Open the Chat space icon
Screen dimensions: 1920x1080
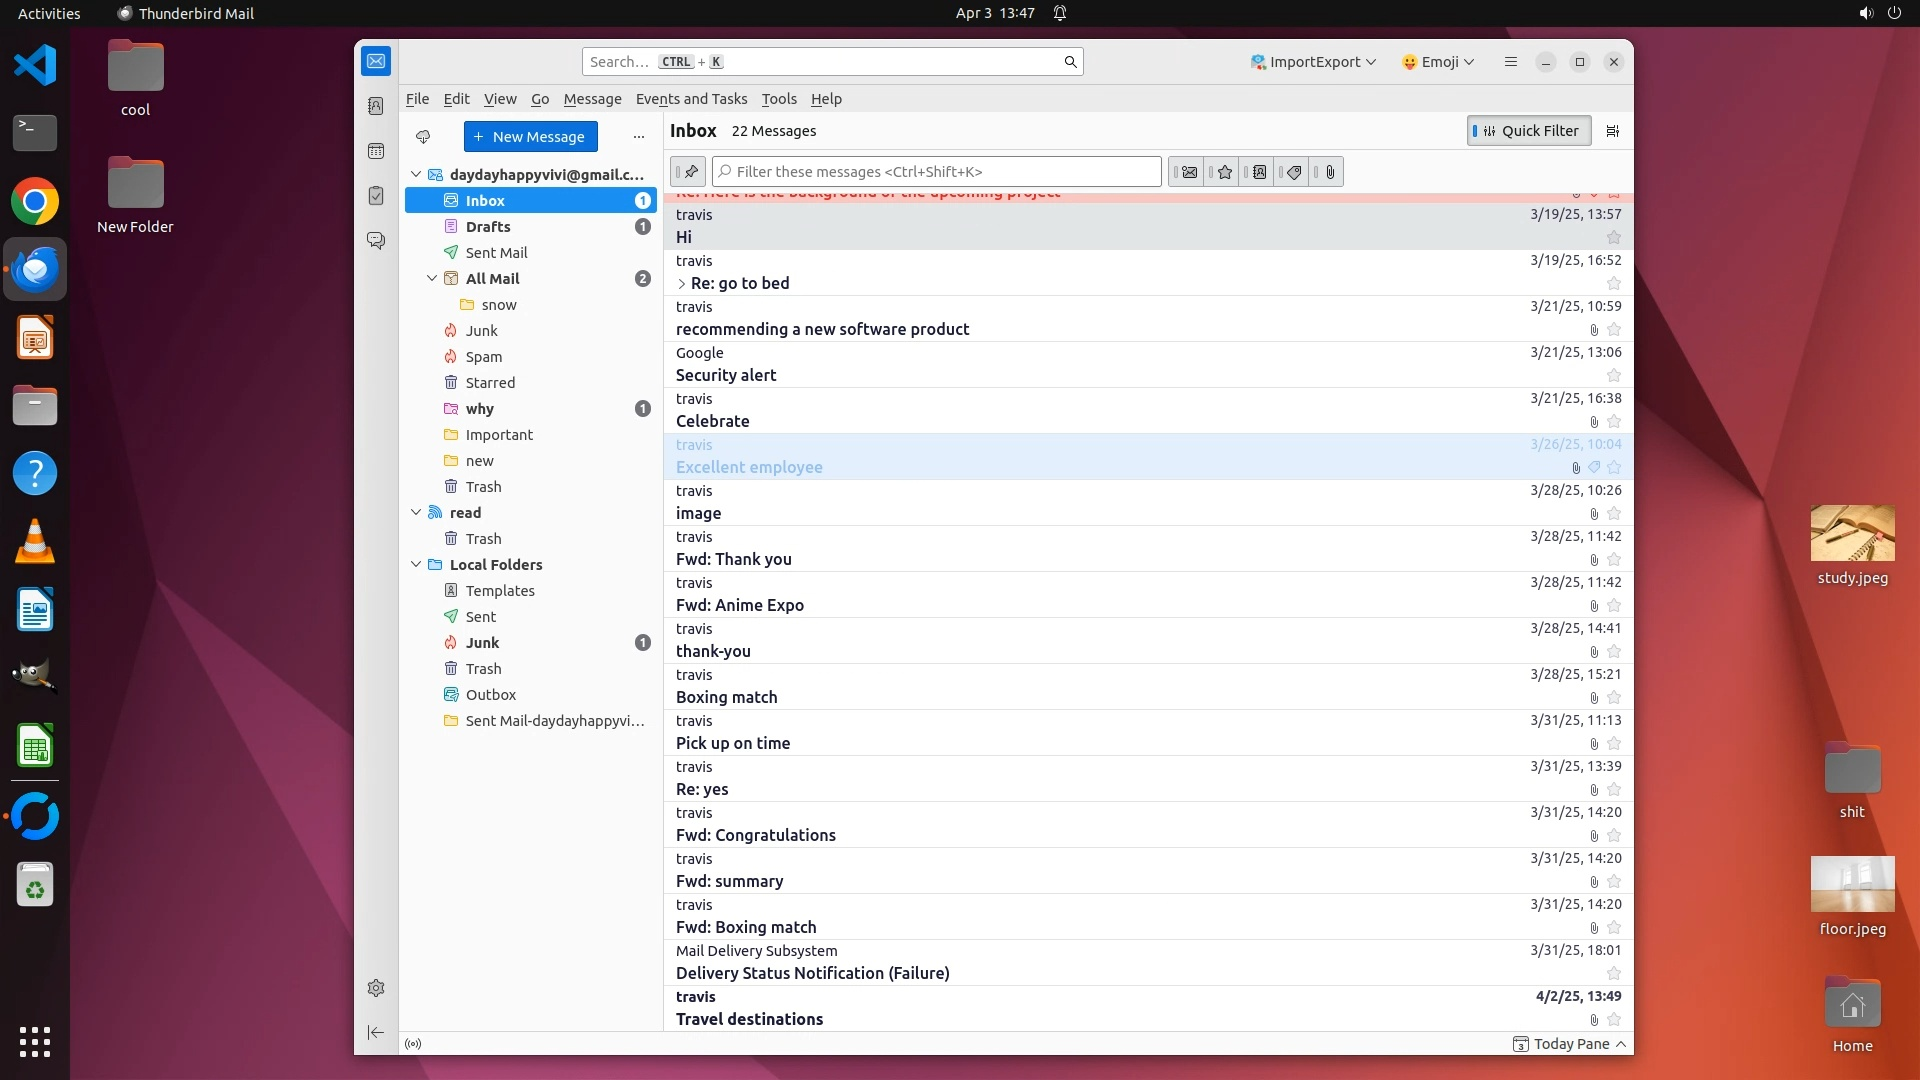(376, 241)
